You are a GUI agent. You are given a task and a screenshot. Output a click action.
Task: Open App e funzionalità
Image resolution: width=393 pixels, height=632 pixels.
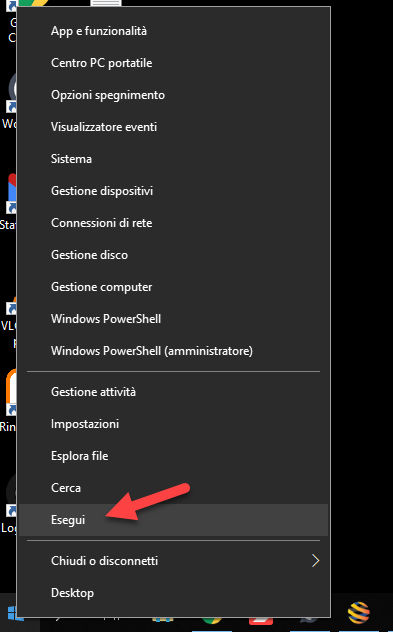173,31
